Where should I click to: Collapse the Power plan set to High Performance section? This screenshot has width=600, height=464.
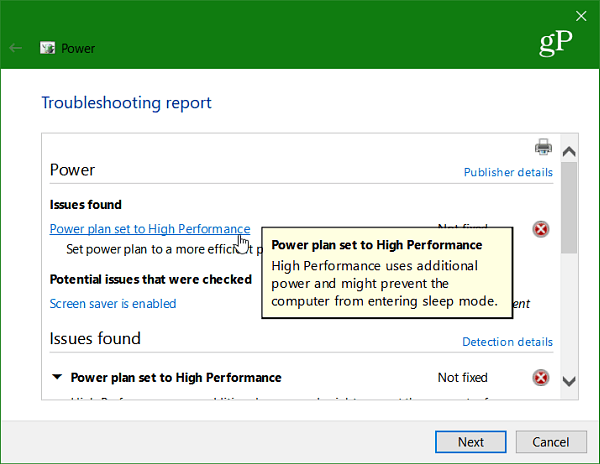pyautogui.click(x=57, y=377)
